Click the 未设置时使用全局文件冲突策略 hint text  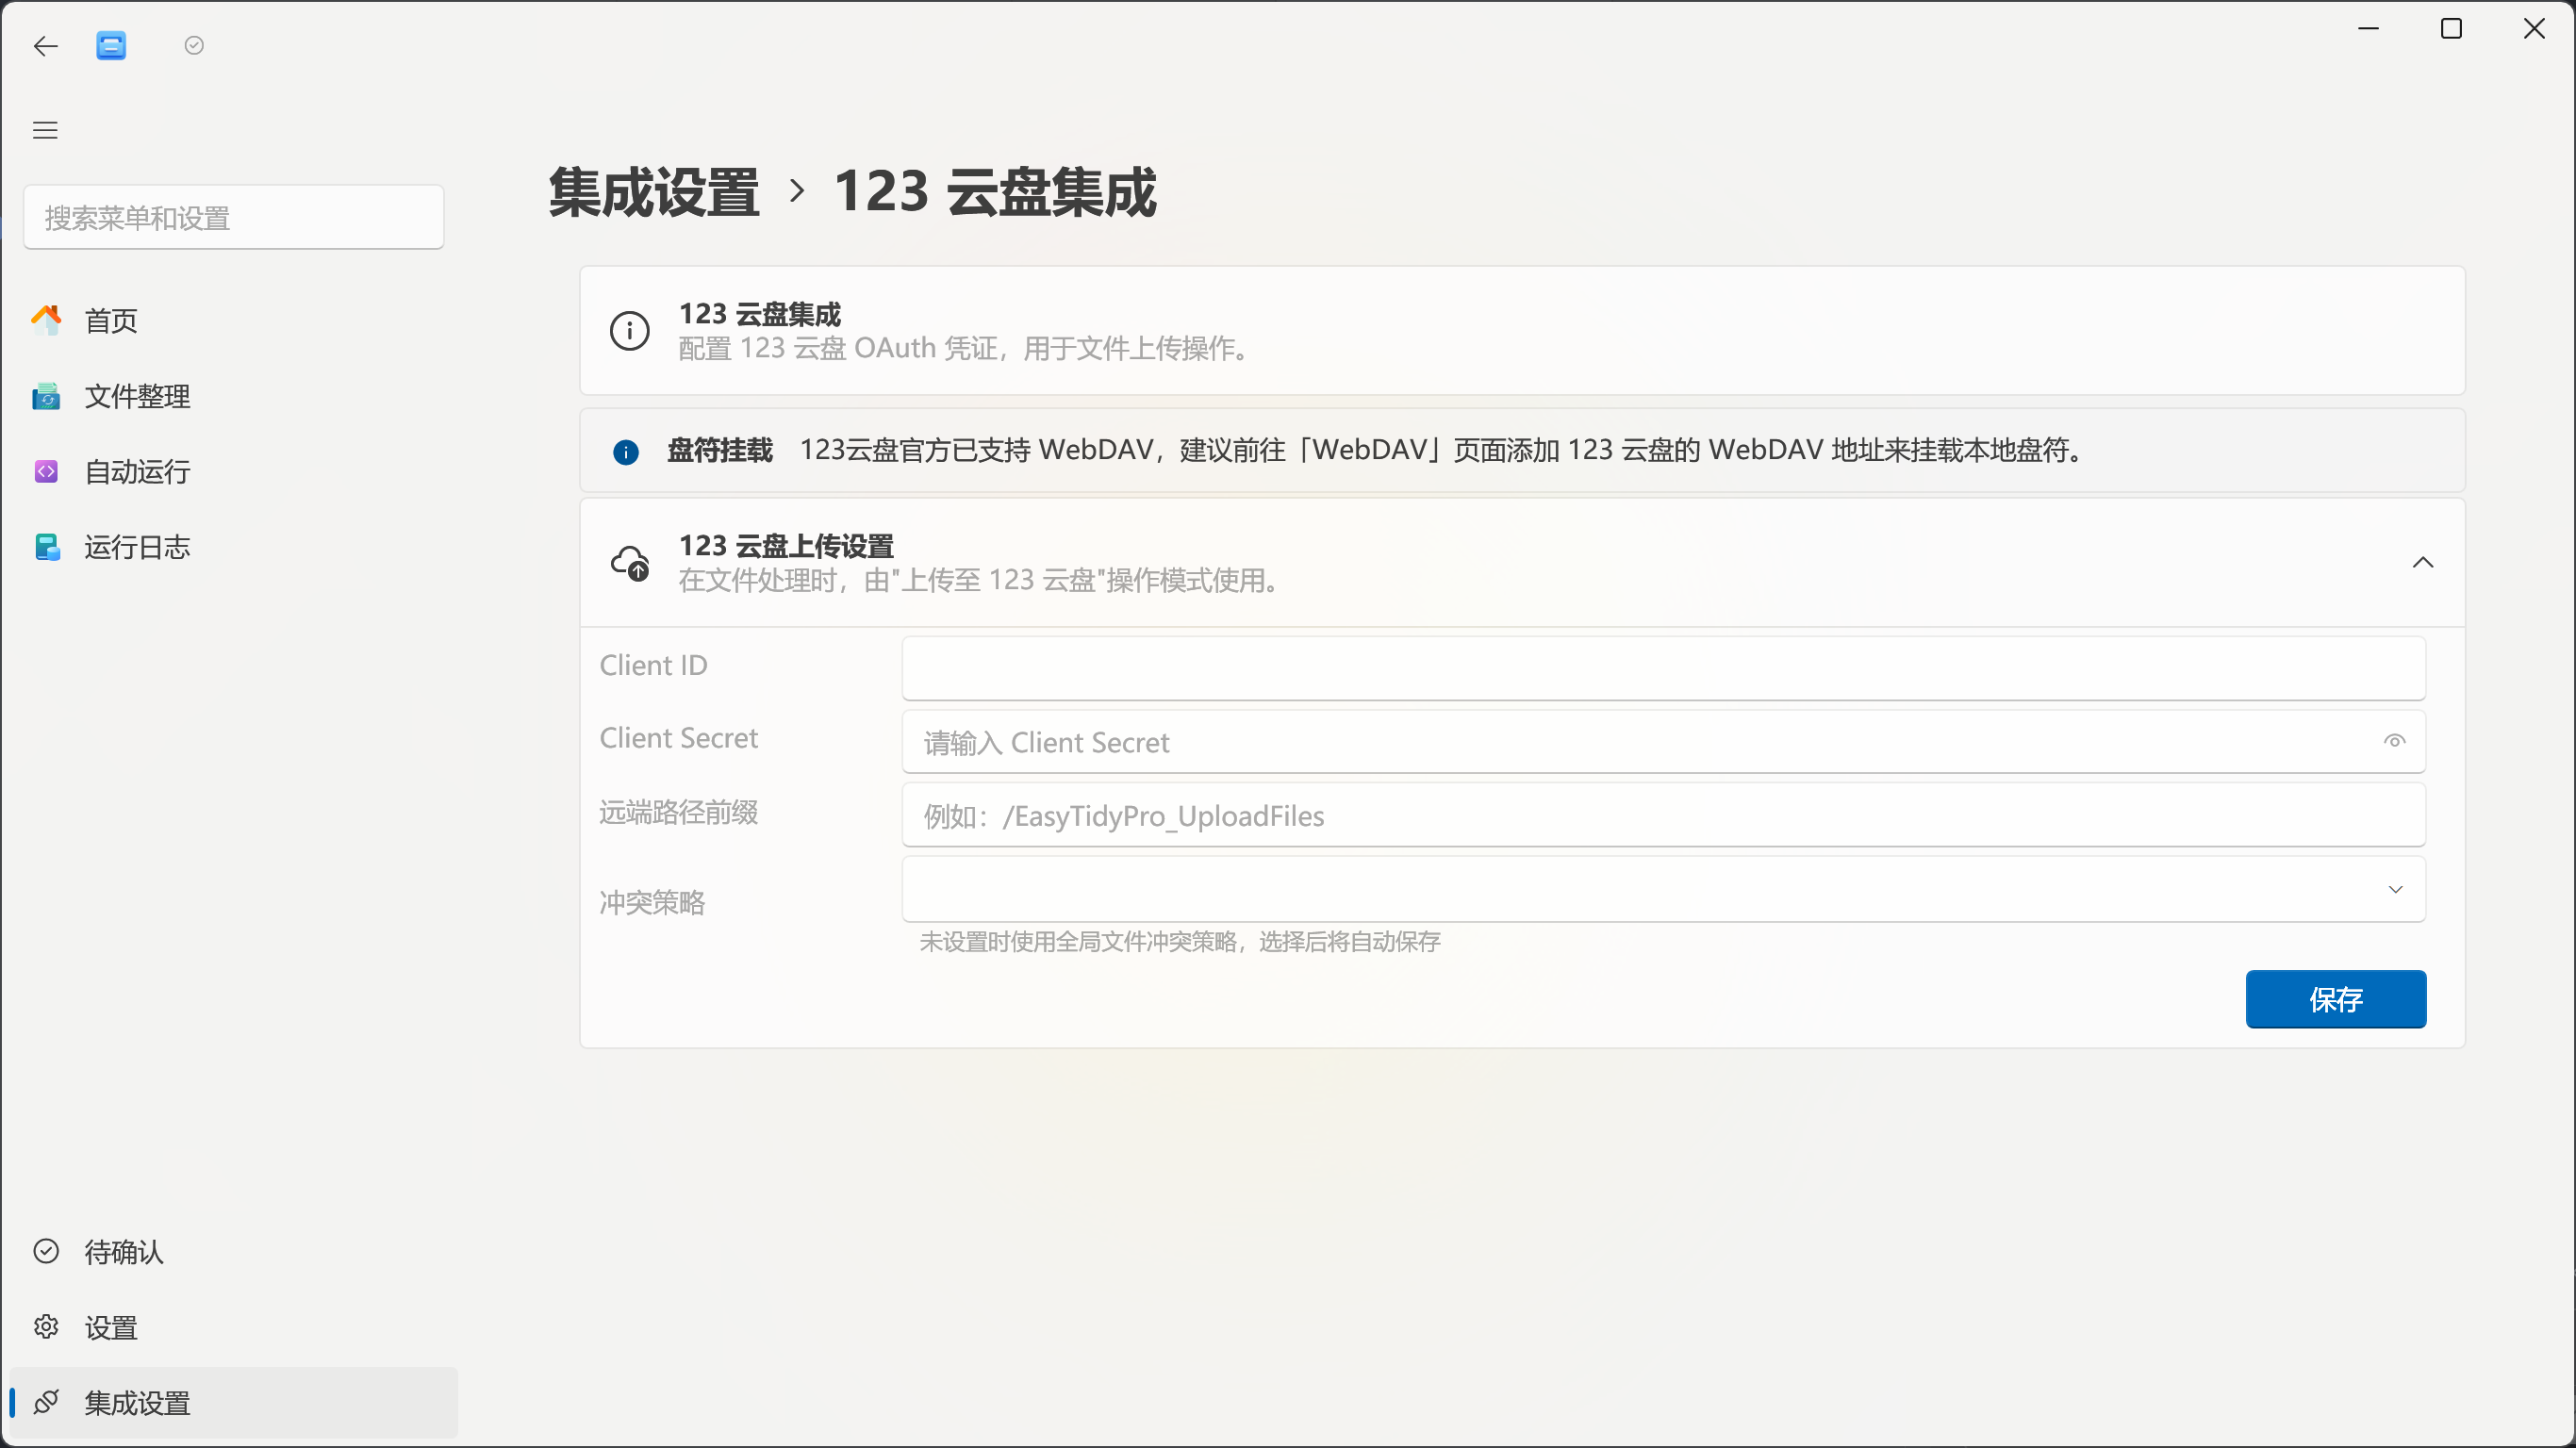1180,942
